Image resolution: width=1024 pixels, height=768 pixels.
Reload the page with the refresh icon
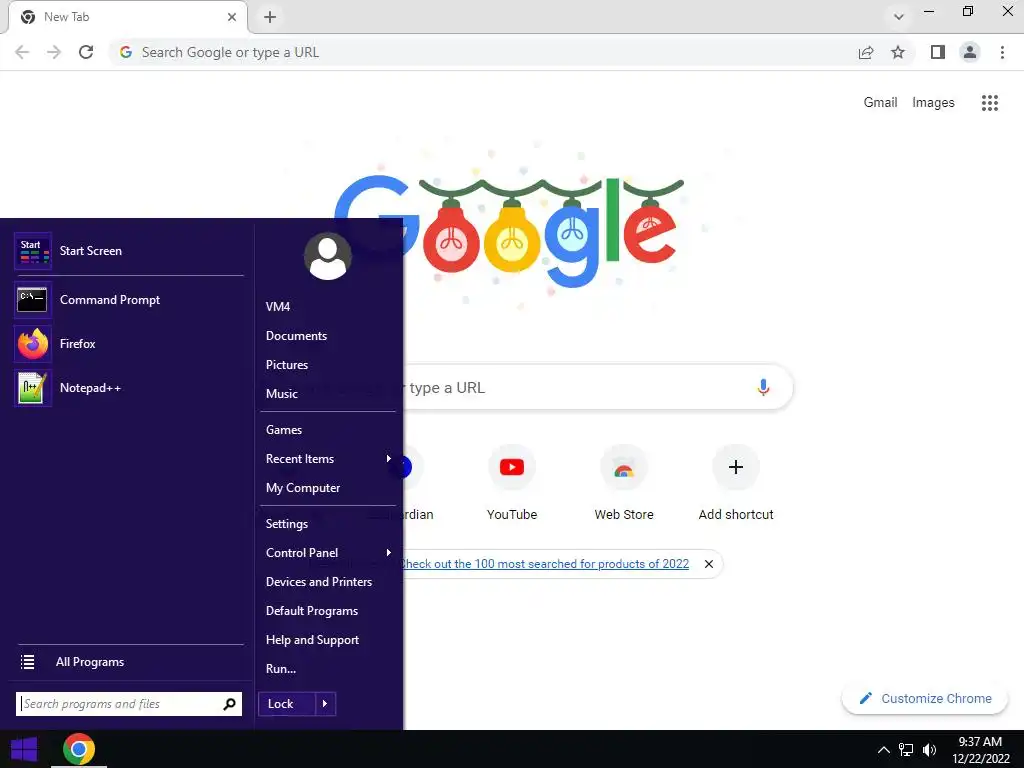click(x=86, y=52)
